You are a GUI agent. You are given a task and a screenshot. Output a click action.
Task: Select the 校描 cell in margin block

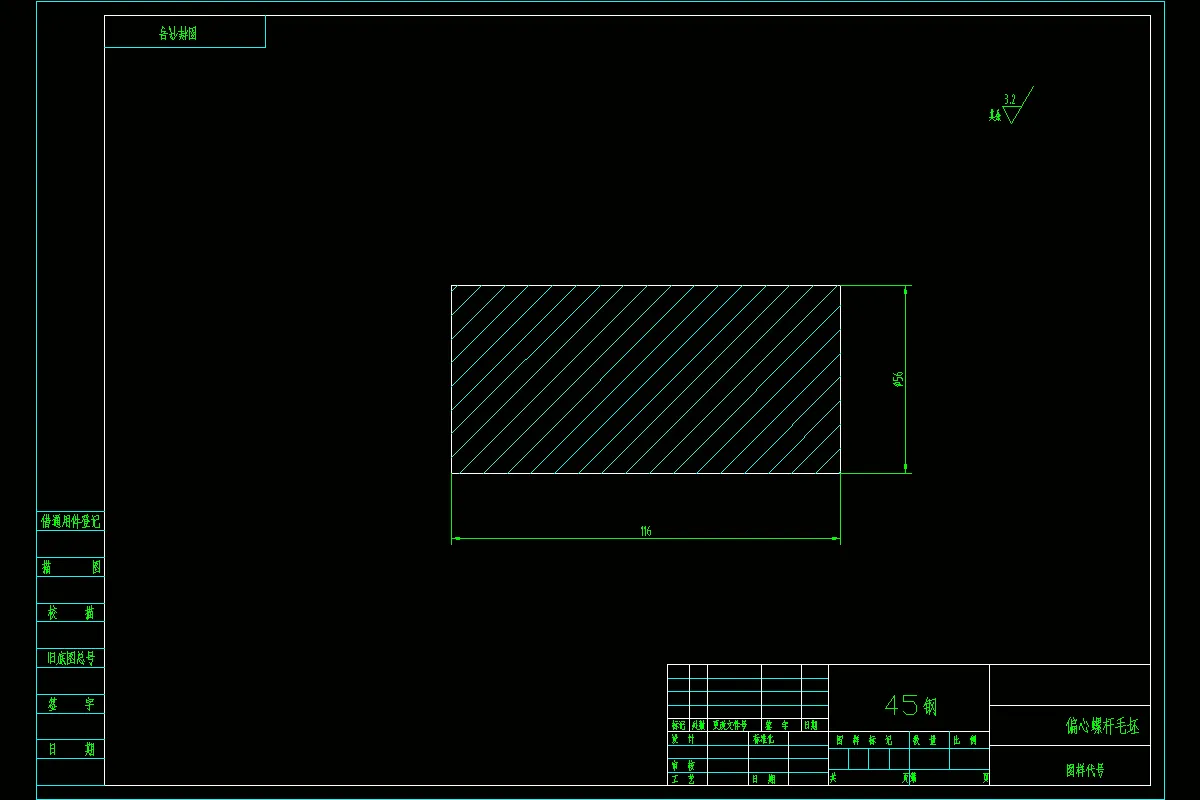[70, 612]
